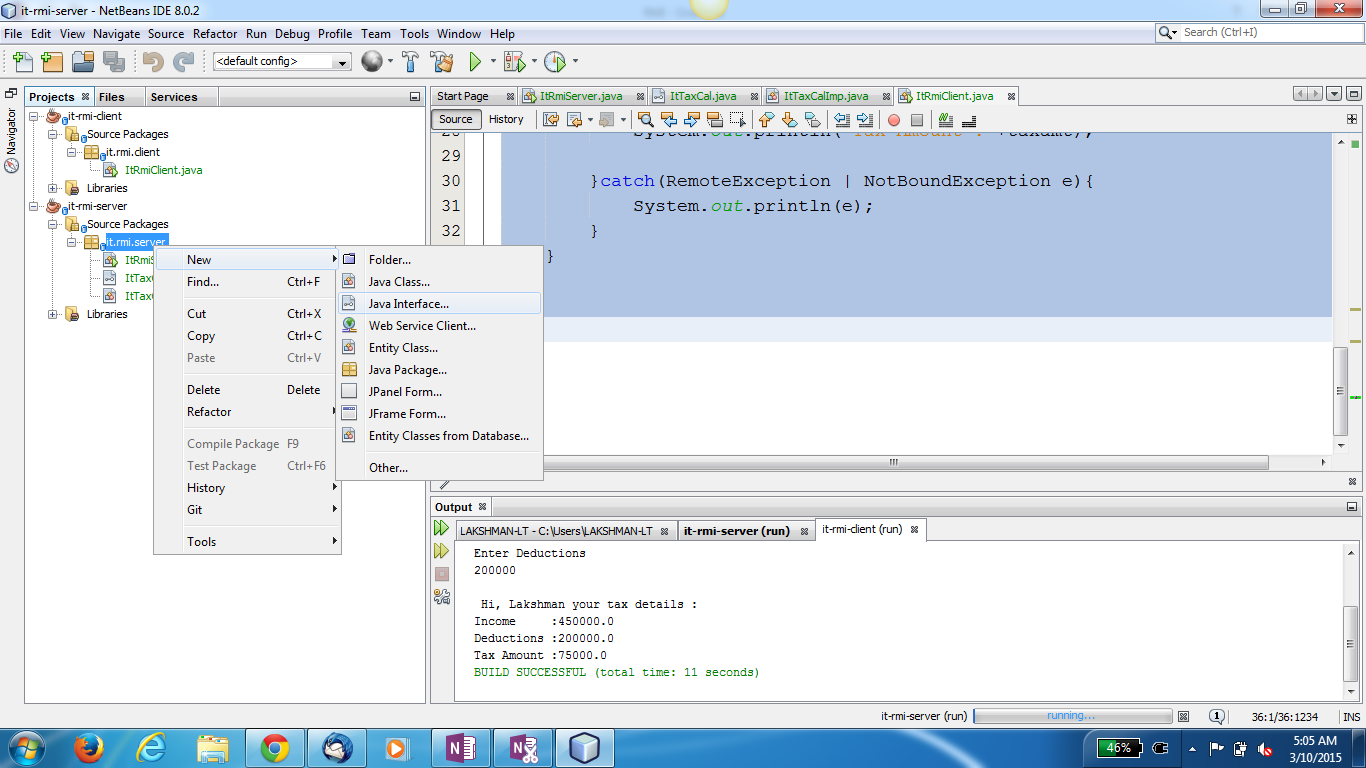
Task: Open Firefox from the Windows taskbar
Action: click(x=89, y=747)
